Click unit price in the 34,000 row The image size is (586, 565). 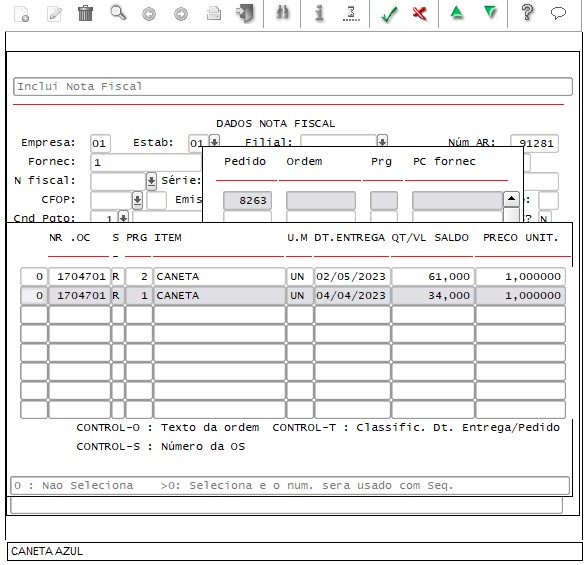(x=520, y=296)
